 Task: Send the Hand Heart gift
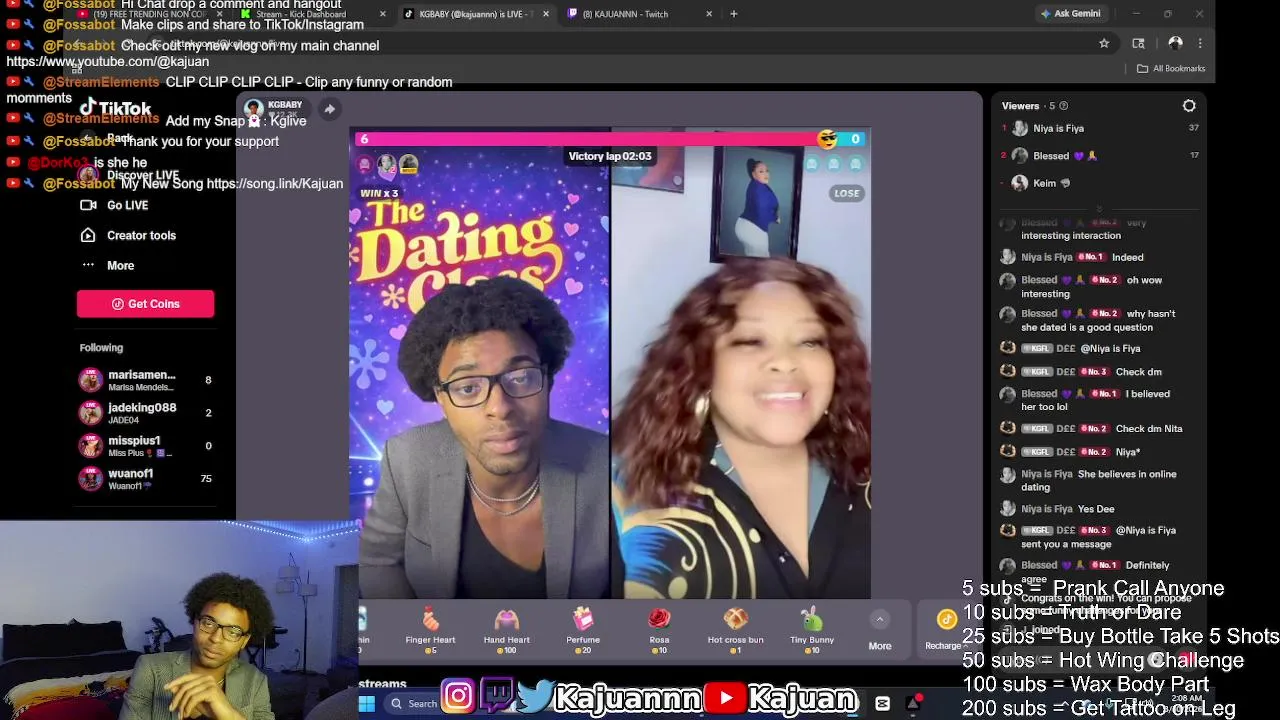(x=507, y=630)
